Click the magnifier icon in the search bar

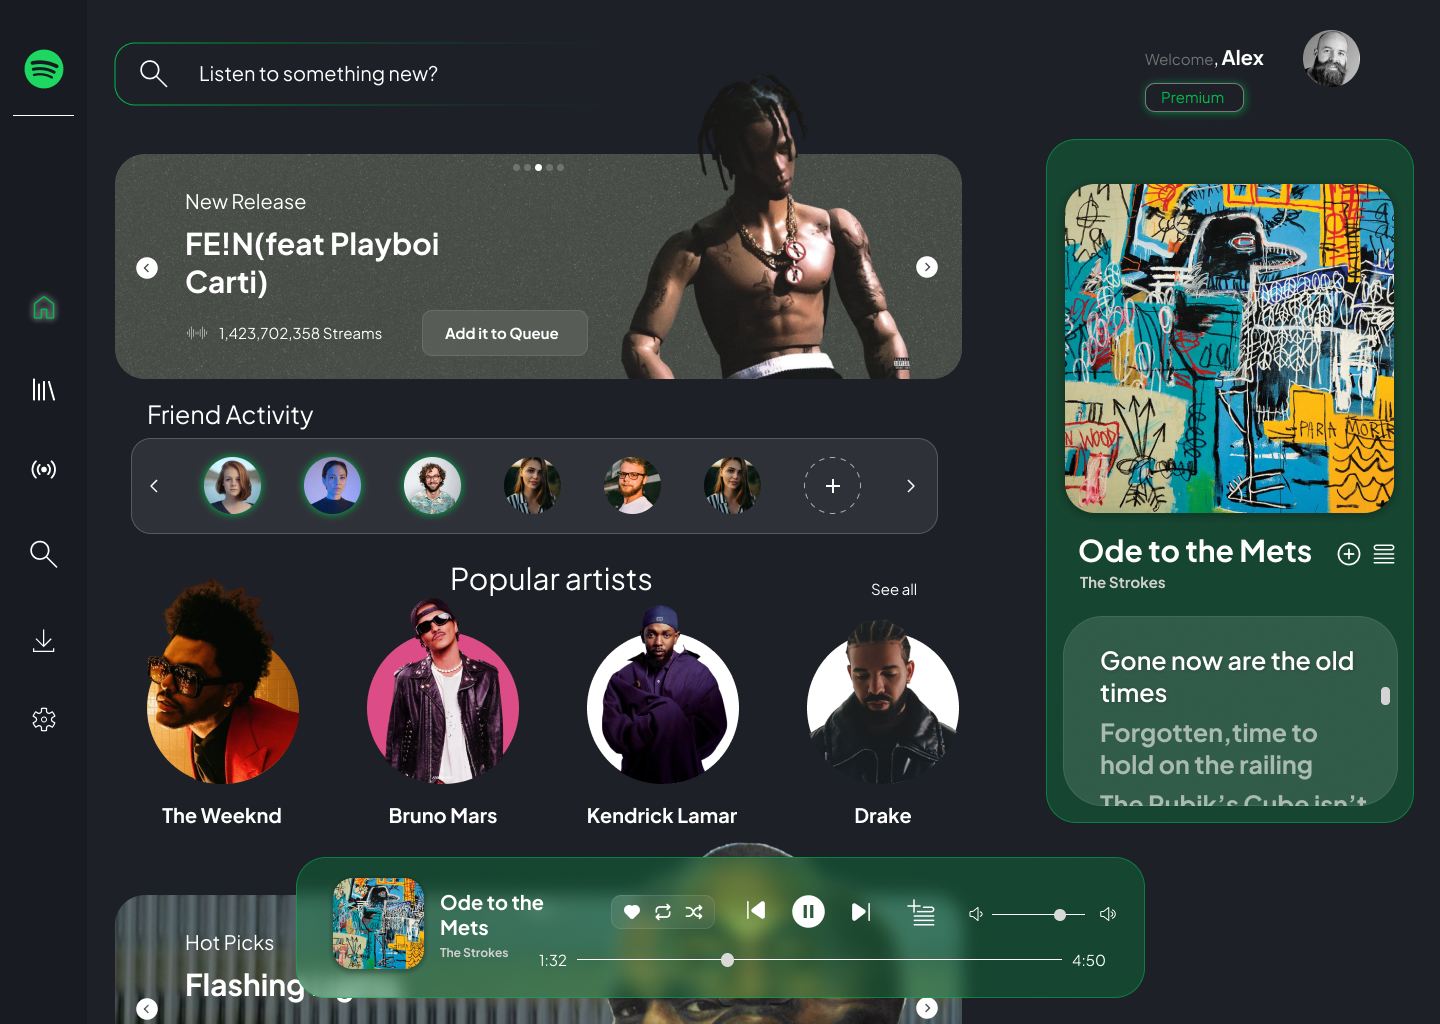[x=153, y=73]
